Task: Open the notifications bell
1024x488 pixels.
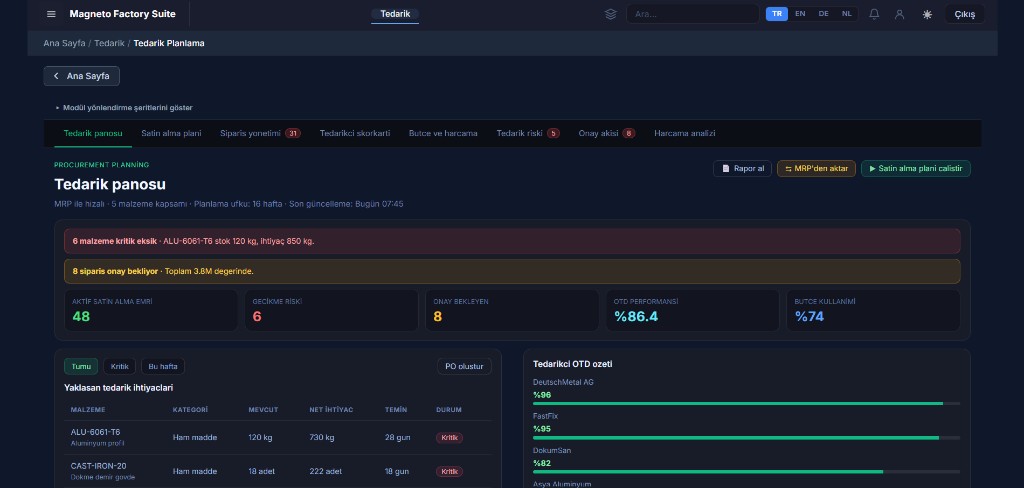Action: (x=874, y=14)
